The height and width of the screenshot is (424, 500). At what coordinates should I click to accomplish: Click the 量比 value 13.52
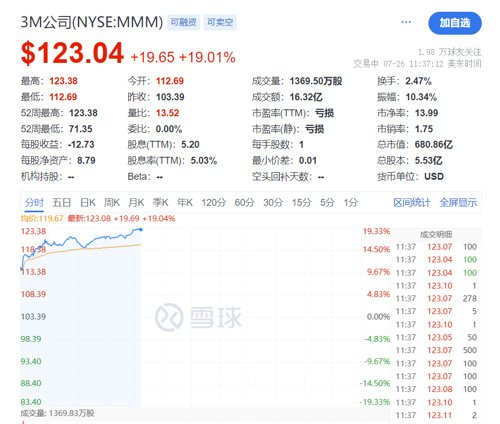(x=167, y=113)
